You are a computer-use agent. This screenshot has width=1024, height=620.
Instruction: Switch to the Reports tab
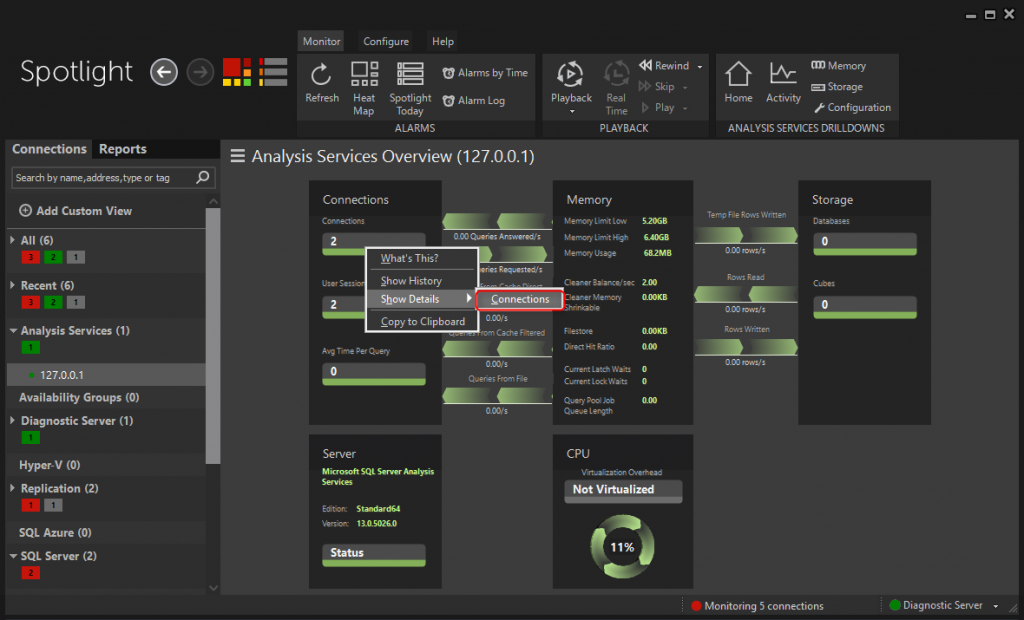[123, 149]
